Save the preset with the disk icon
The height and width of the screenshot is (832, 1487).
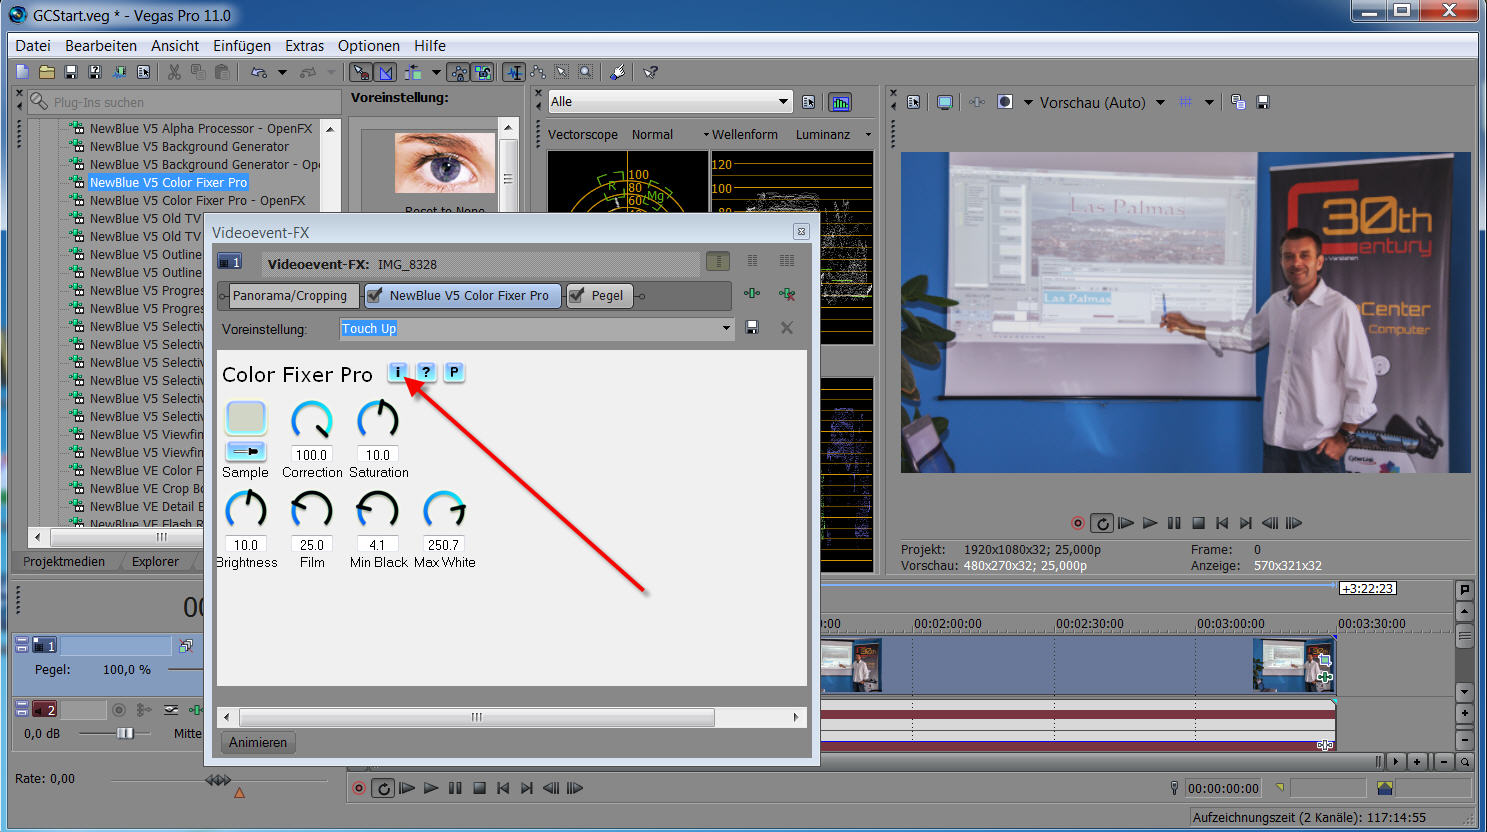click(x=752, y=328)
